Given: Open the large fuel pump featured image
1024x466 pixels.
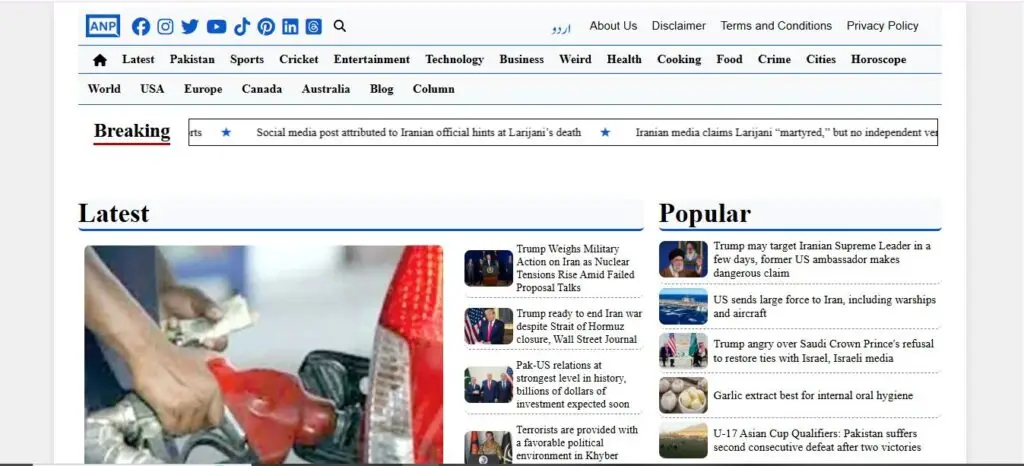Looking at the screenshot, I should pyautogui.click(x=264, y=354).
